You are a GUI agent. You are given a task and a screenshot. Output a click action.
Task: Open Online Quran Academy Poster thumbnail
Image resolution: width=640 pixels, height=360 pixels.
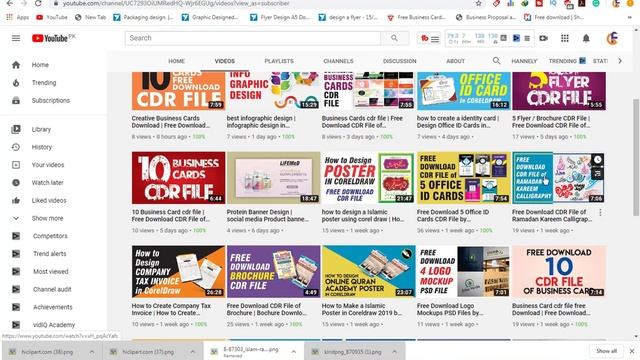pyautogui.click(x=368, y=271)
